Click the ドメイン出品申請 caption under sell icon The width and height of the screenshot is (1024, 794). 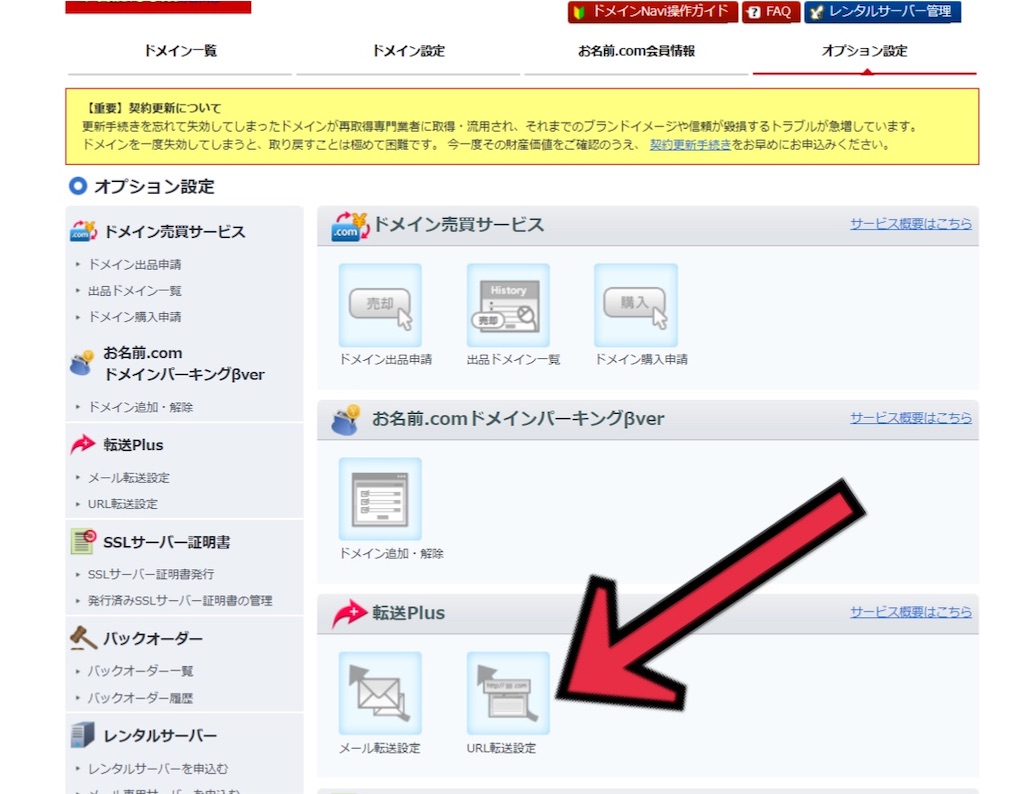[x=386, y=359]
